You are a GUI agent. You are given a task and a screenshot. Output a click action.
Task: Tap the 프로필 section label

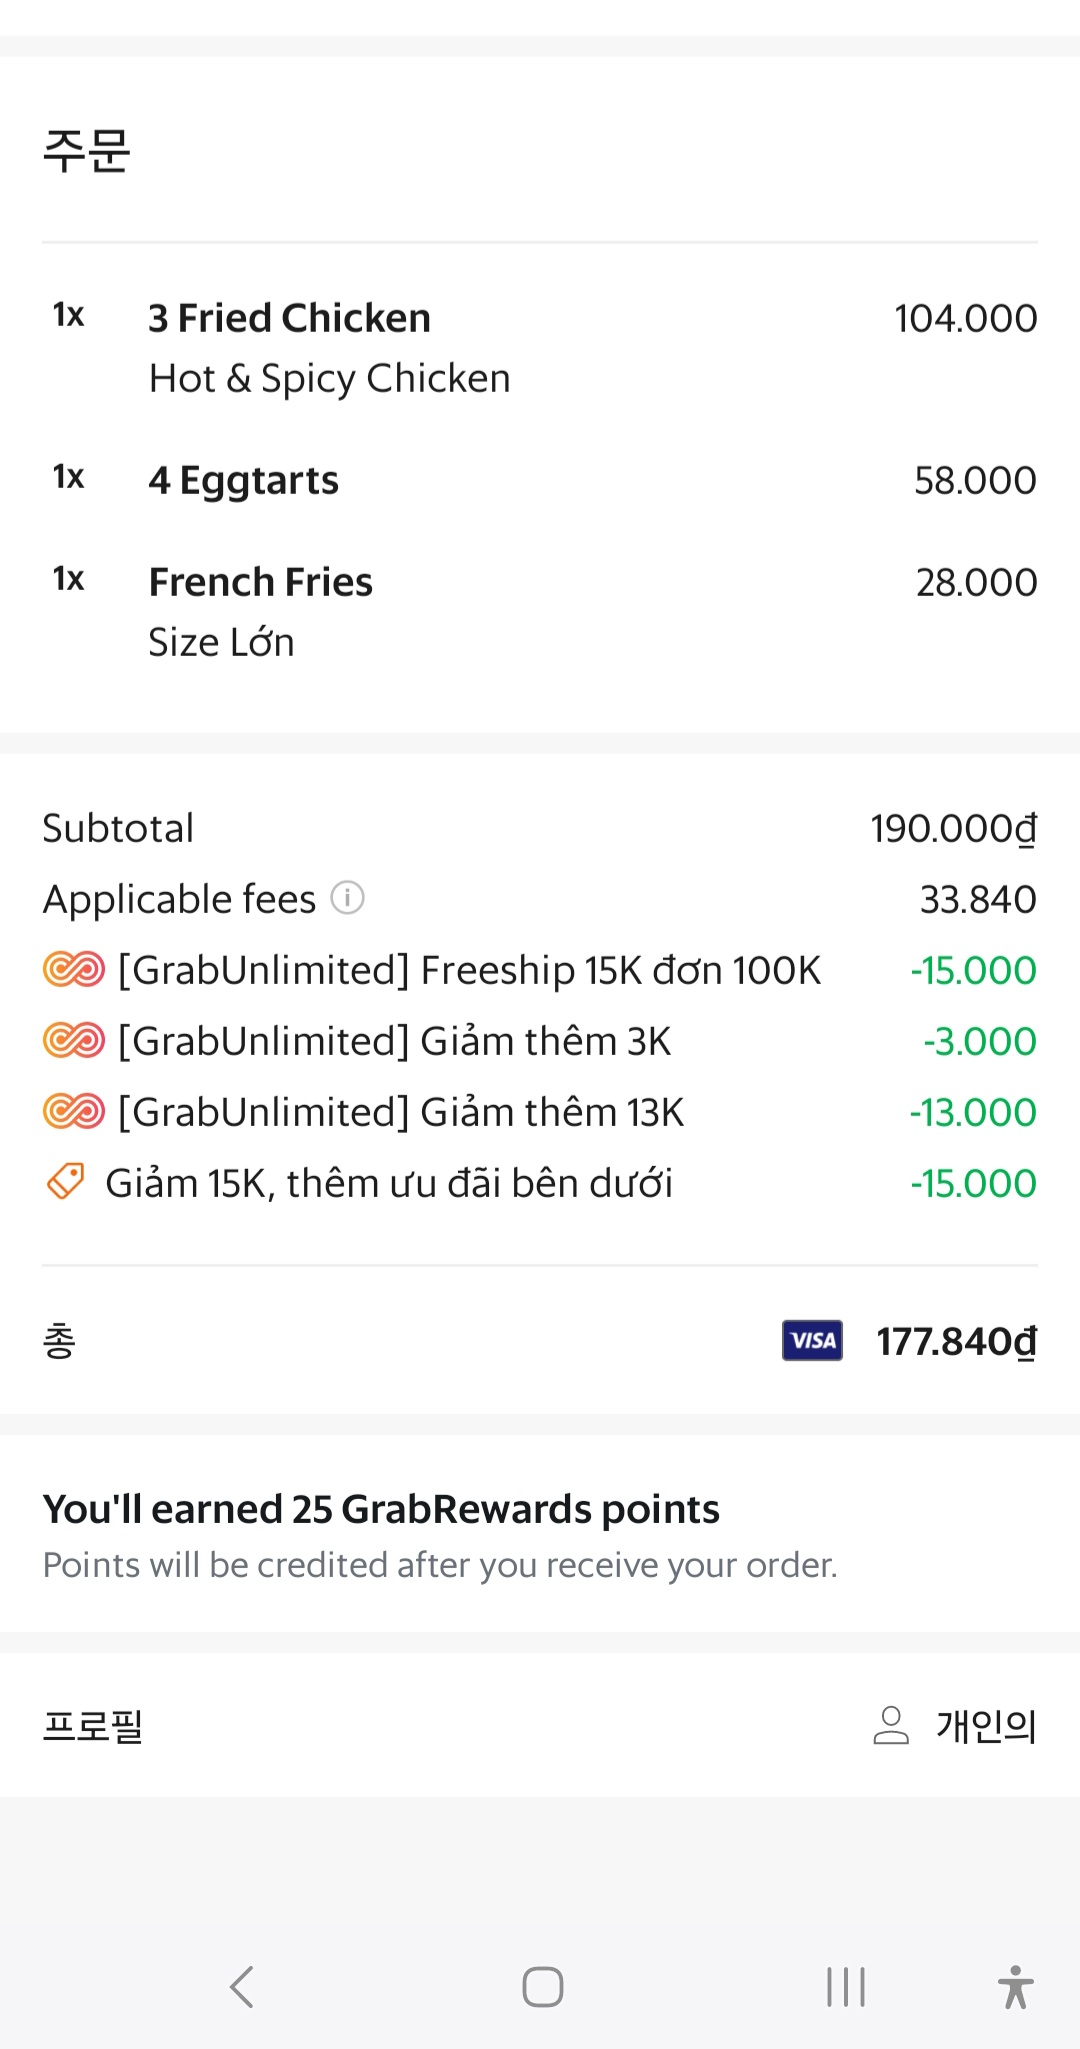point(93,1726)
